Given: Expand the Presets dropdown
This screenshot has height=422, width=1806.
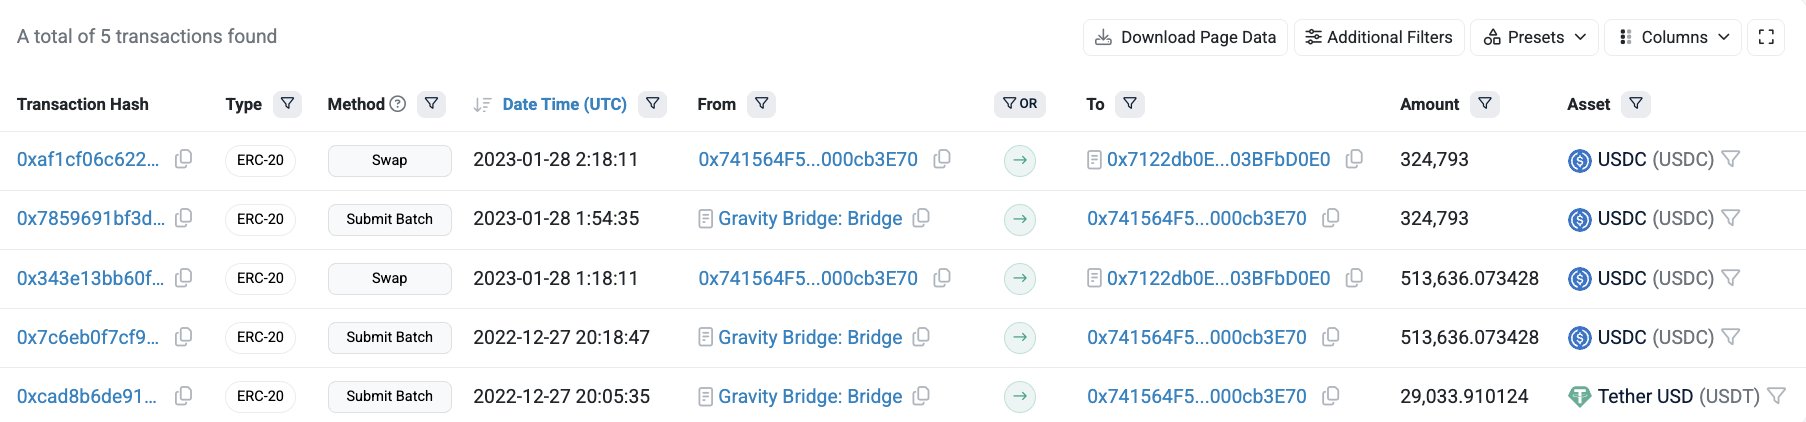Looking at the screenshot, I should [x=1534, y=37].
